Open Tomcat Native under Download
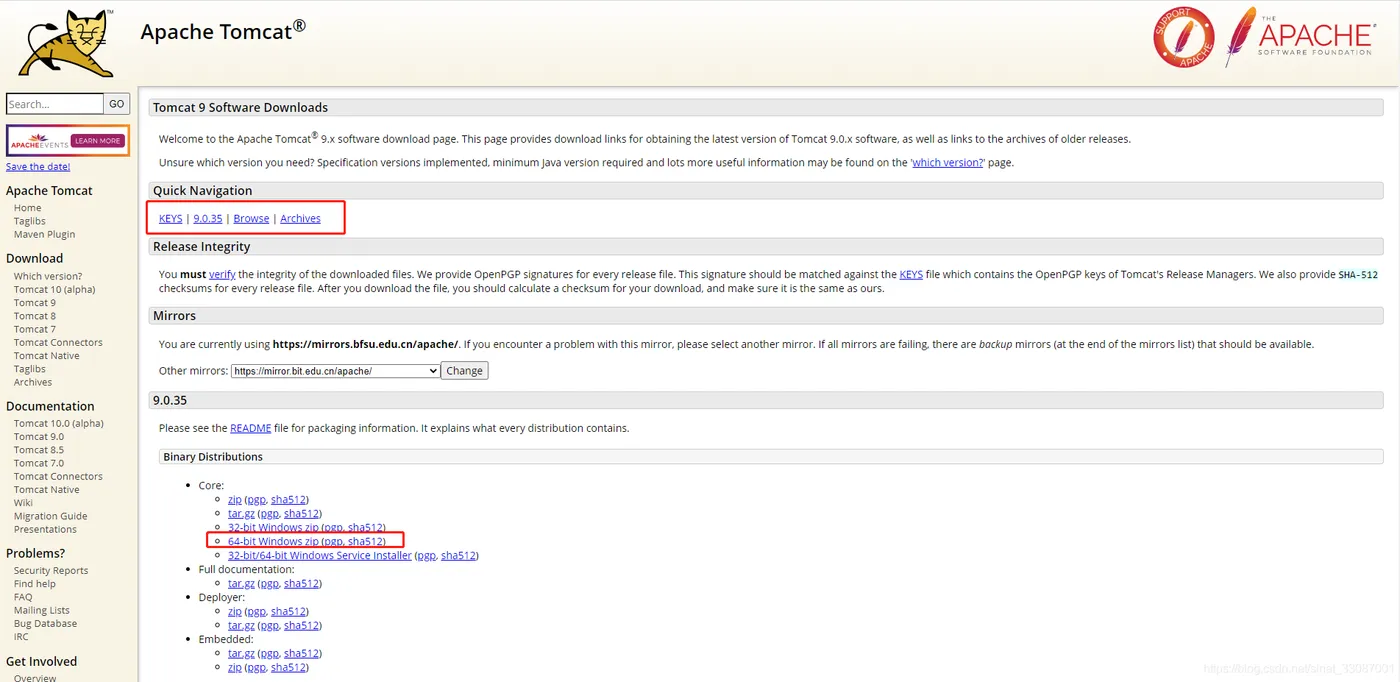The width and height of the screenshot is (1400, 682). tap(47, 355)
